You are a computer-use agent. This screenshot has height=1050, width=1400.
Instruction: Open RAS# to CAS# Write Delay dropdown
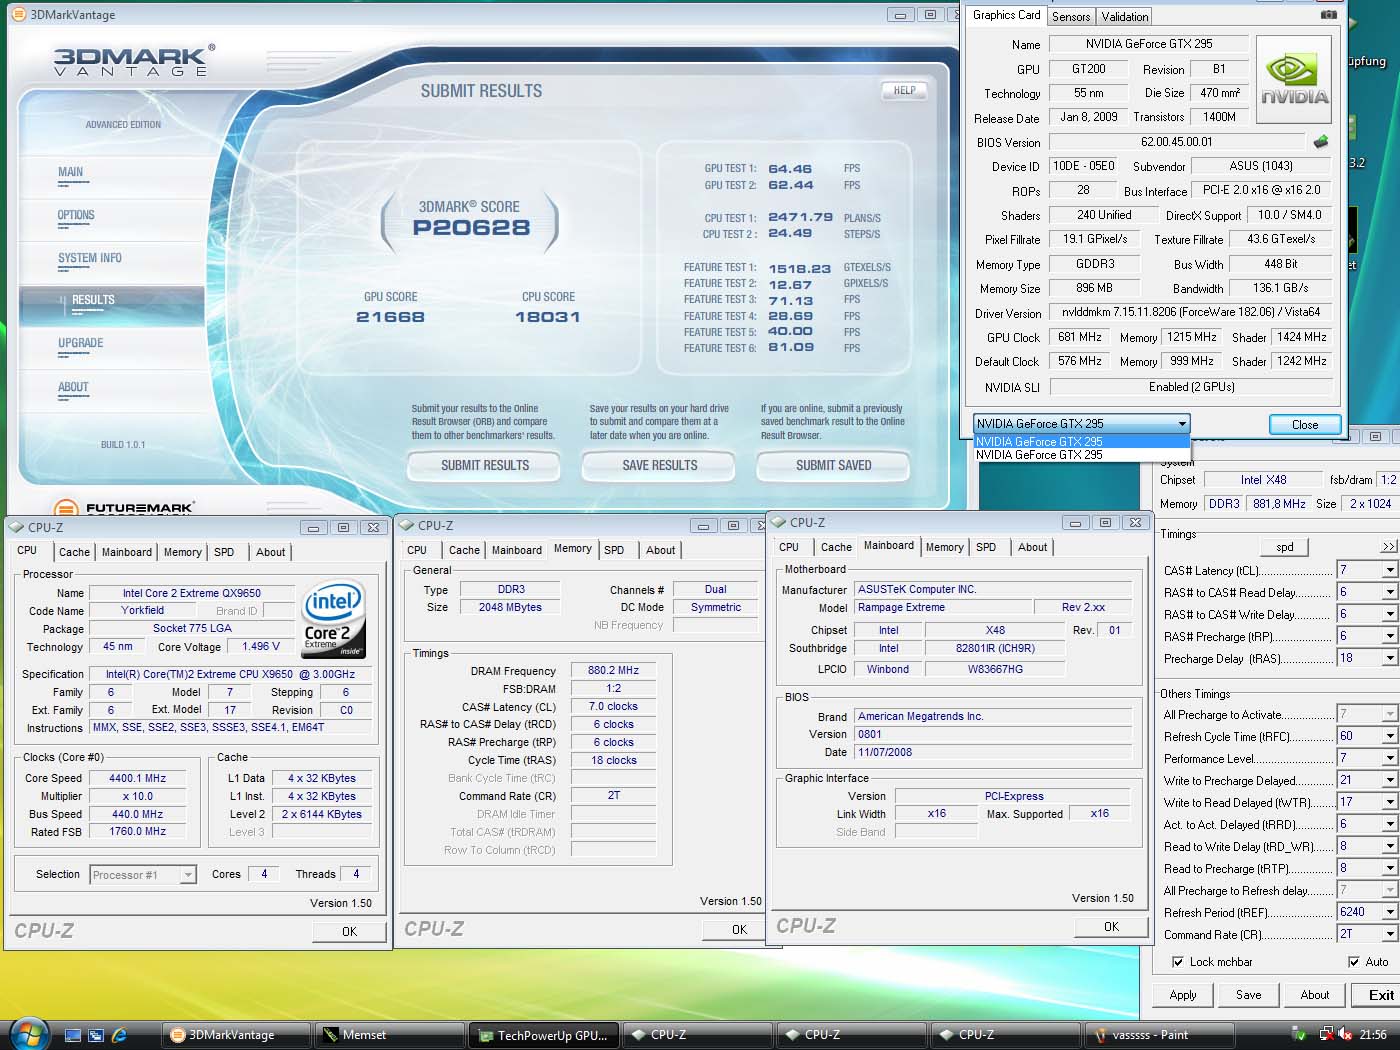(1389, 614)
